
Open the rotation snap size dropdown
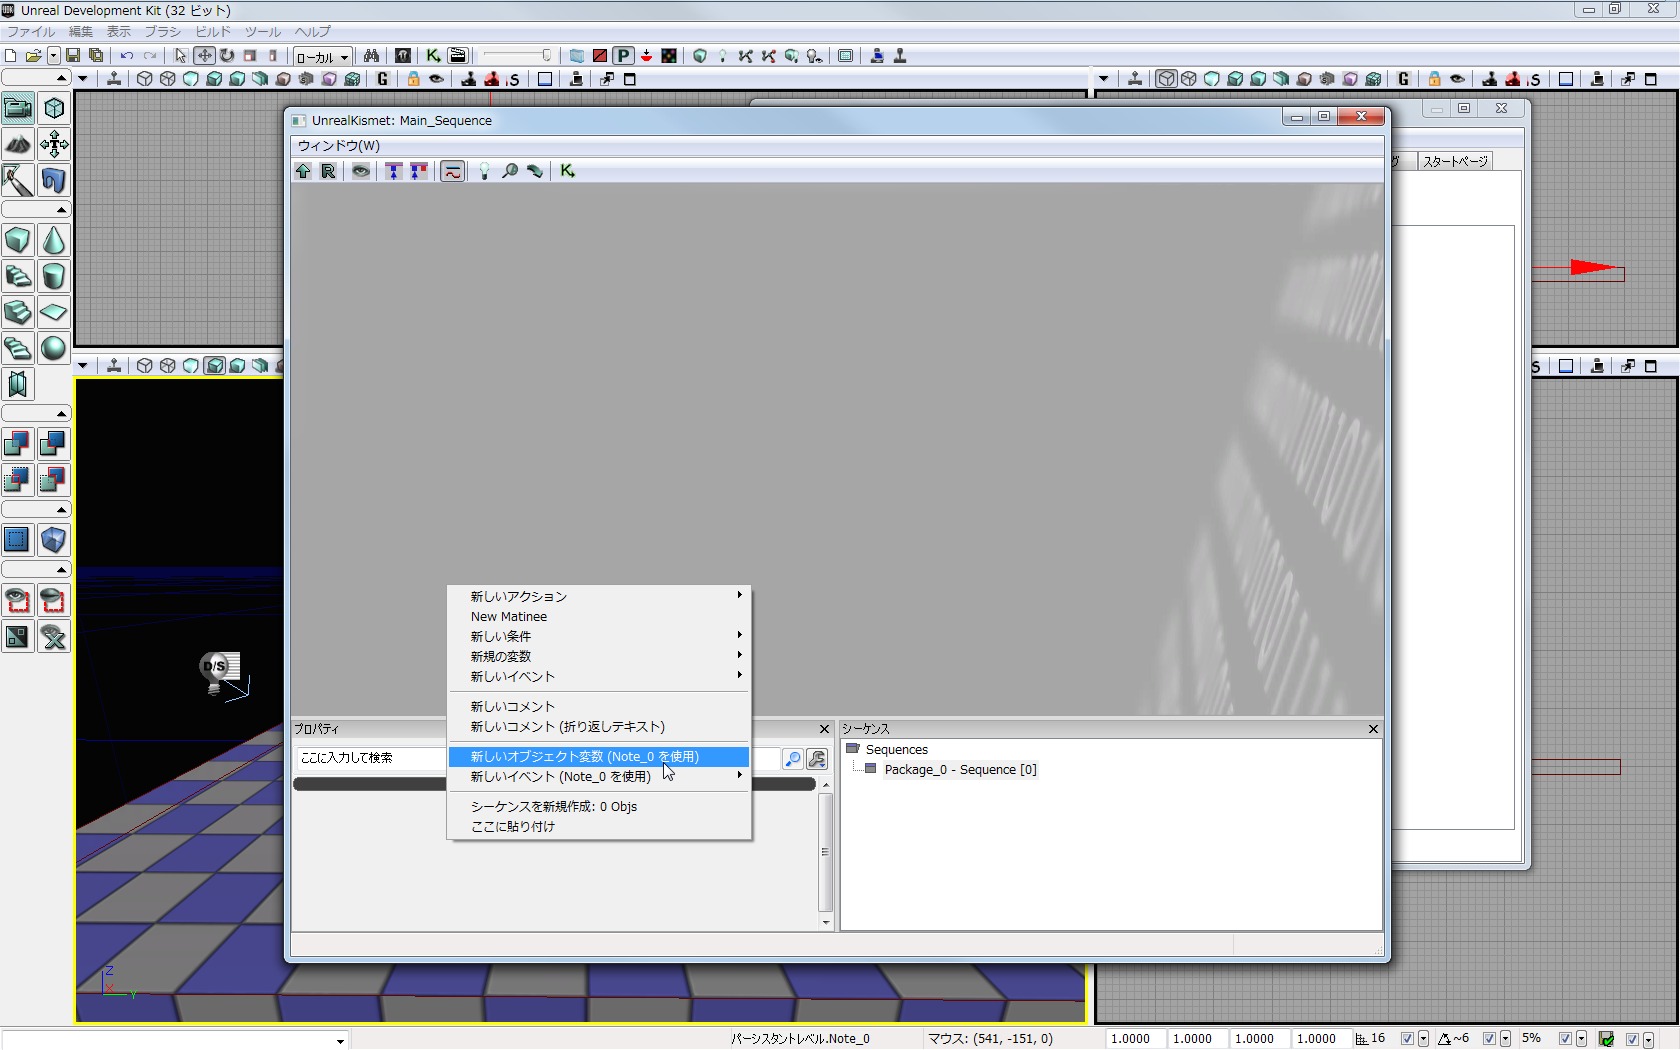[1505, 1039]
